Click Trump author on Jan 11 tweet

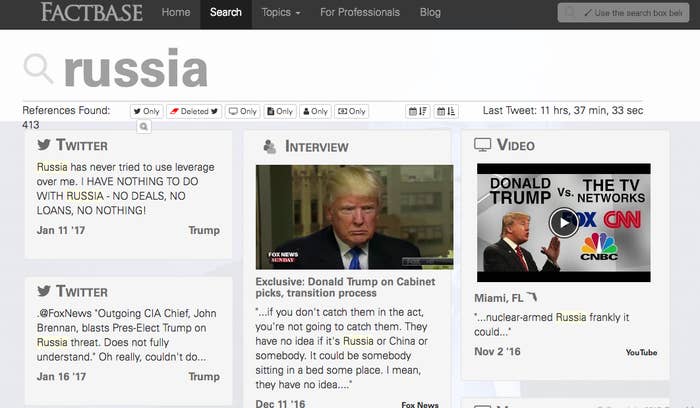tap(204, 230)
